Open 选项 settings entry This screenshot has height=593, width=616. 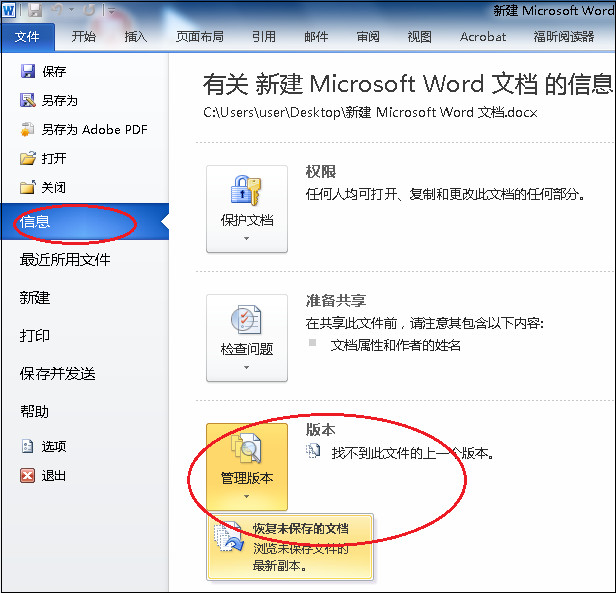(x=54, y=446)
